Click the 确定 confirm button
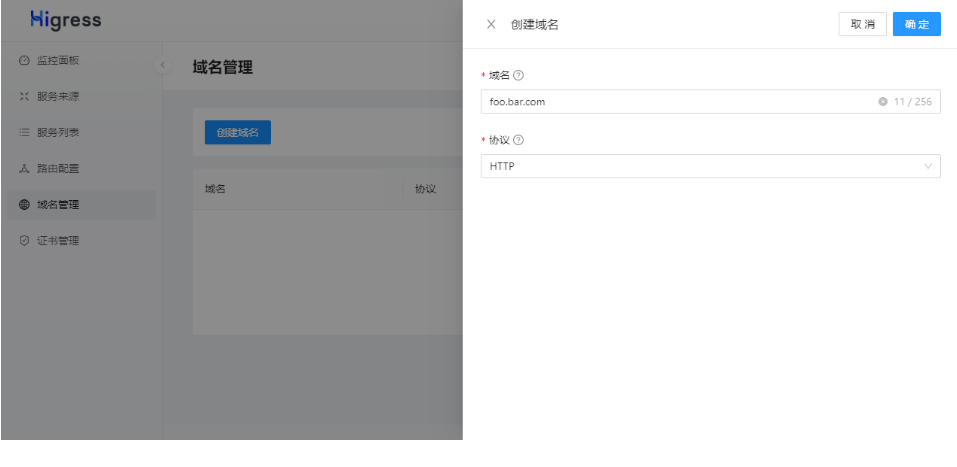Viewport: 957px width, 467px height. pos(916,25)
